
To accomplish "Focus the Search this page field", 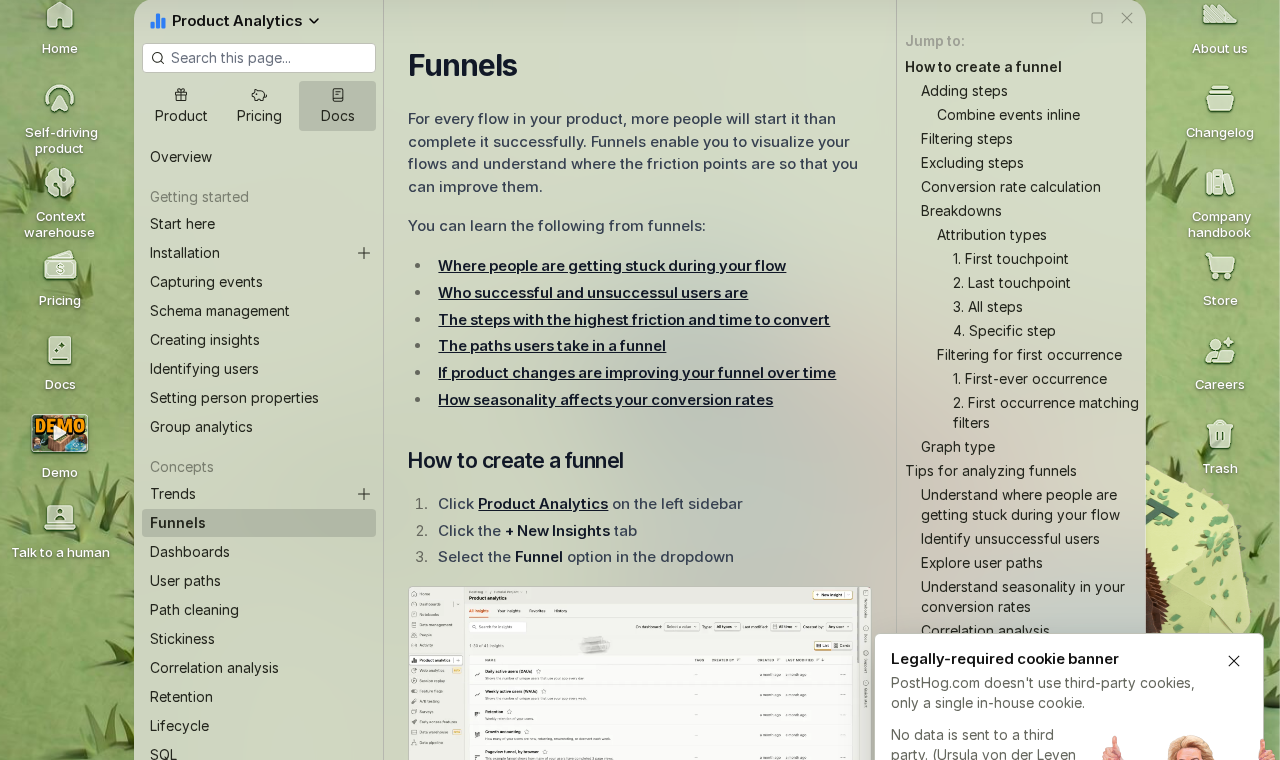I will coord(259,58).
